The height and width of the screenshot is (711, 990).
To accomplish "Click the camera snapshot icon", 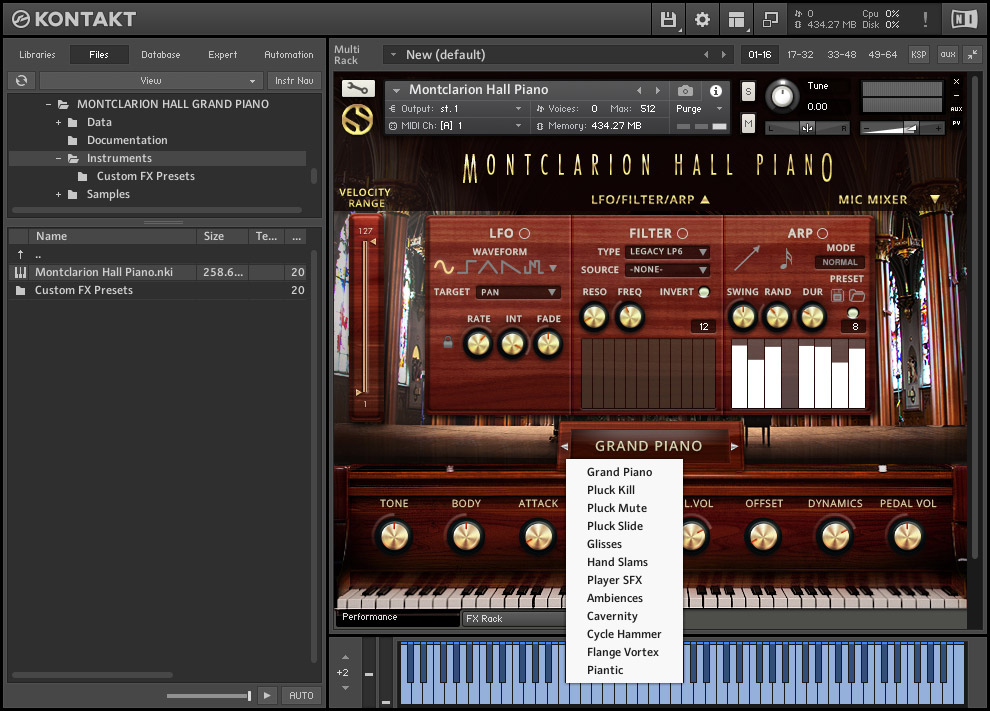I will click(x=685, y=91).
